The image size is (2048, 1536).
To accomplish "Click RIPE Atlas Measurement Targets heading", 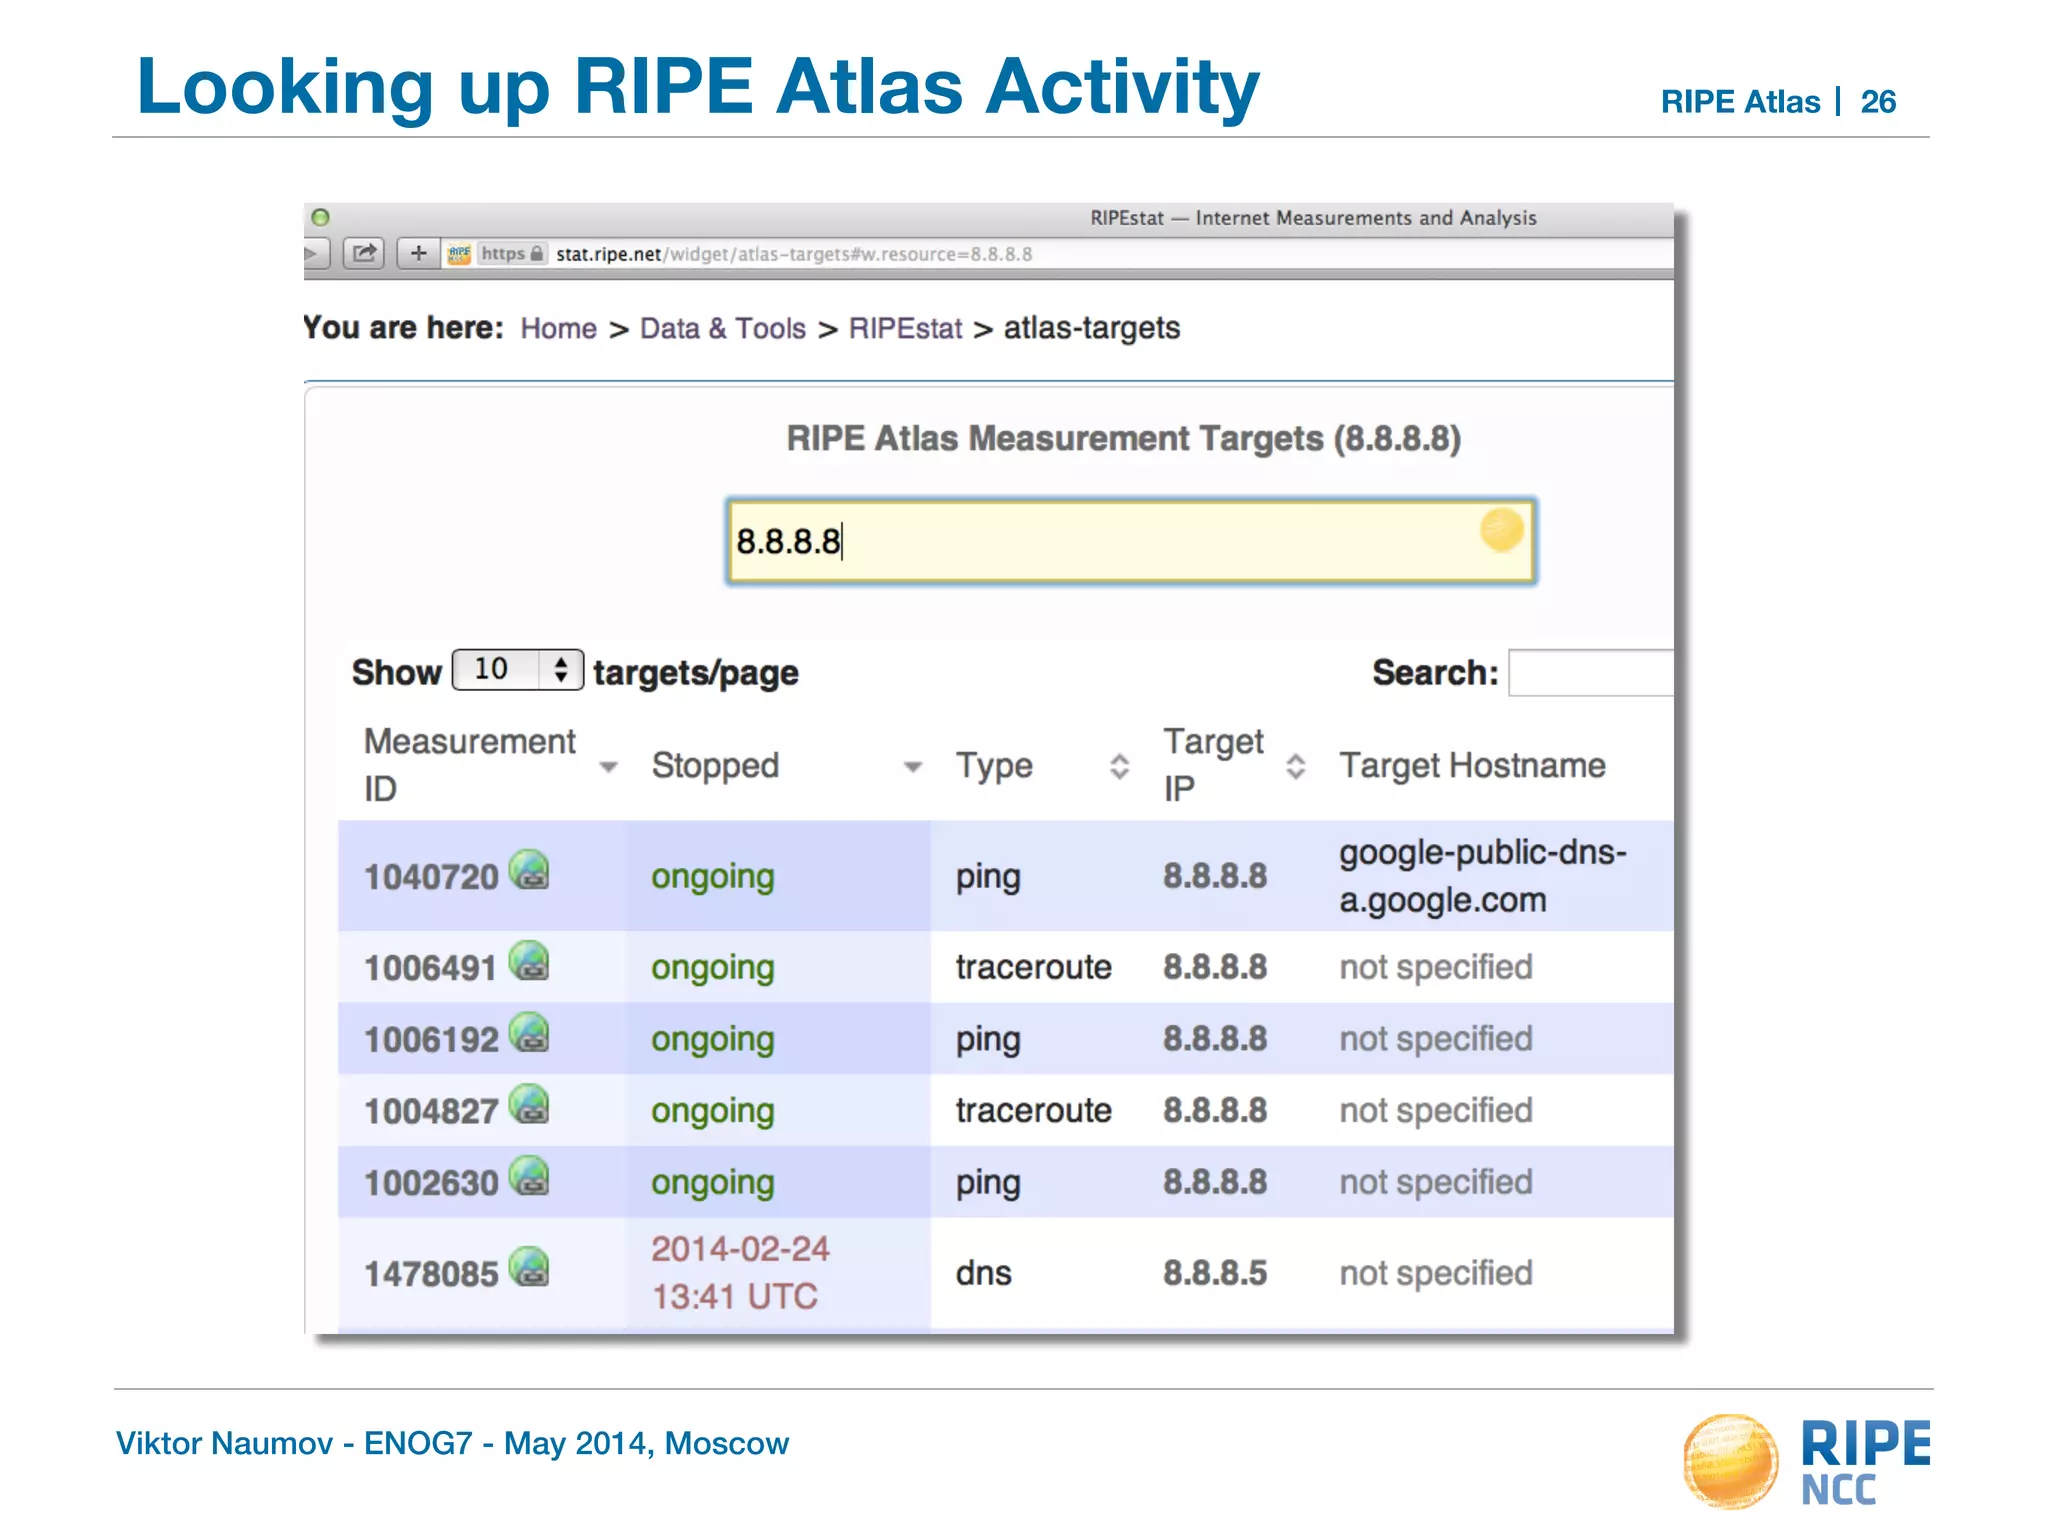I will [x=1123, y=439].
